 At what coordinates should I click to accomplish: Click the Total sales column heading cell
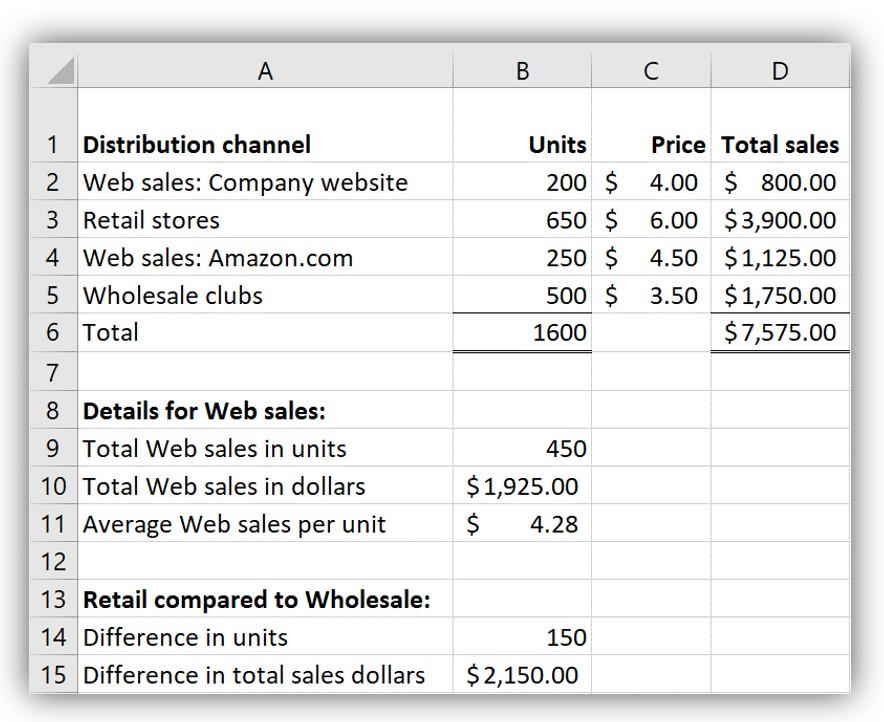tap(780, 145)
